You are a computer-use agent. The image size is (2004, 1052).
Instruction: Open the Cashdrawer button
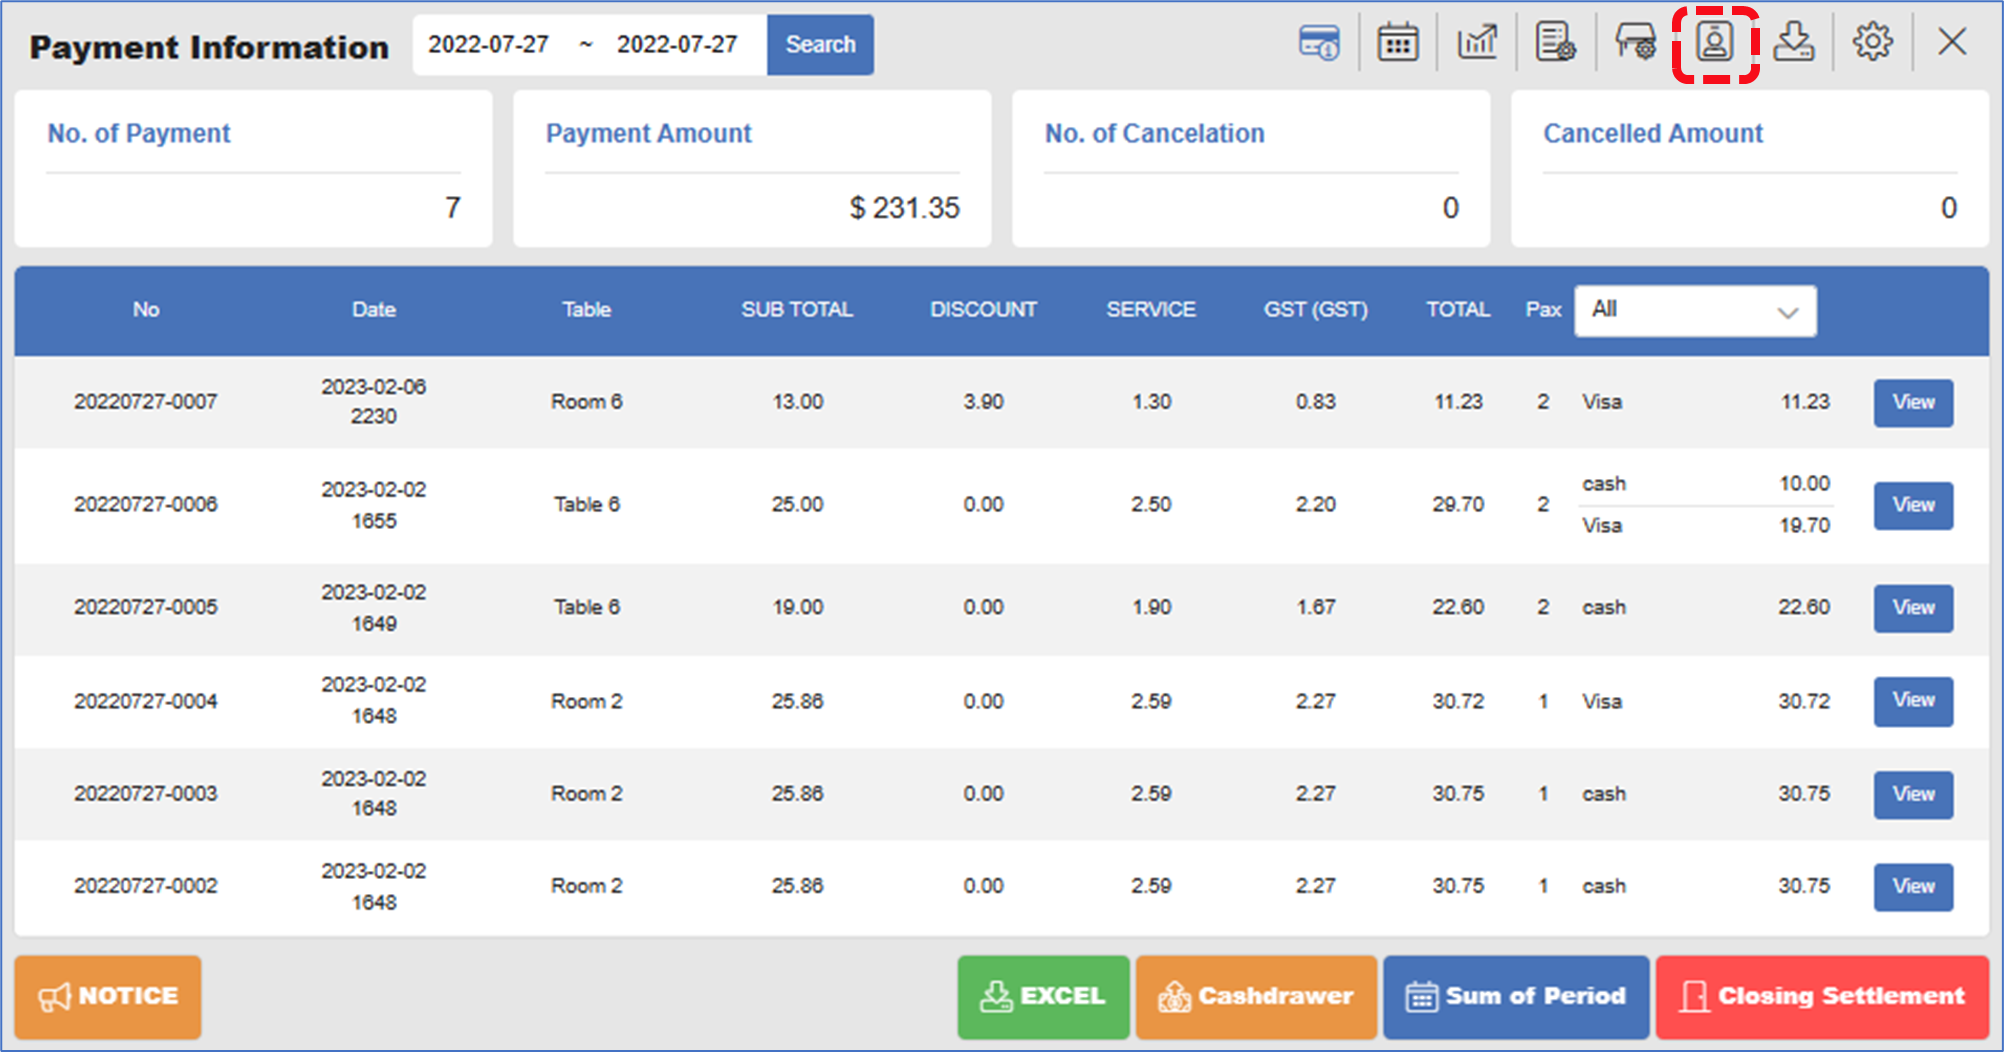coord(1255,996)
